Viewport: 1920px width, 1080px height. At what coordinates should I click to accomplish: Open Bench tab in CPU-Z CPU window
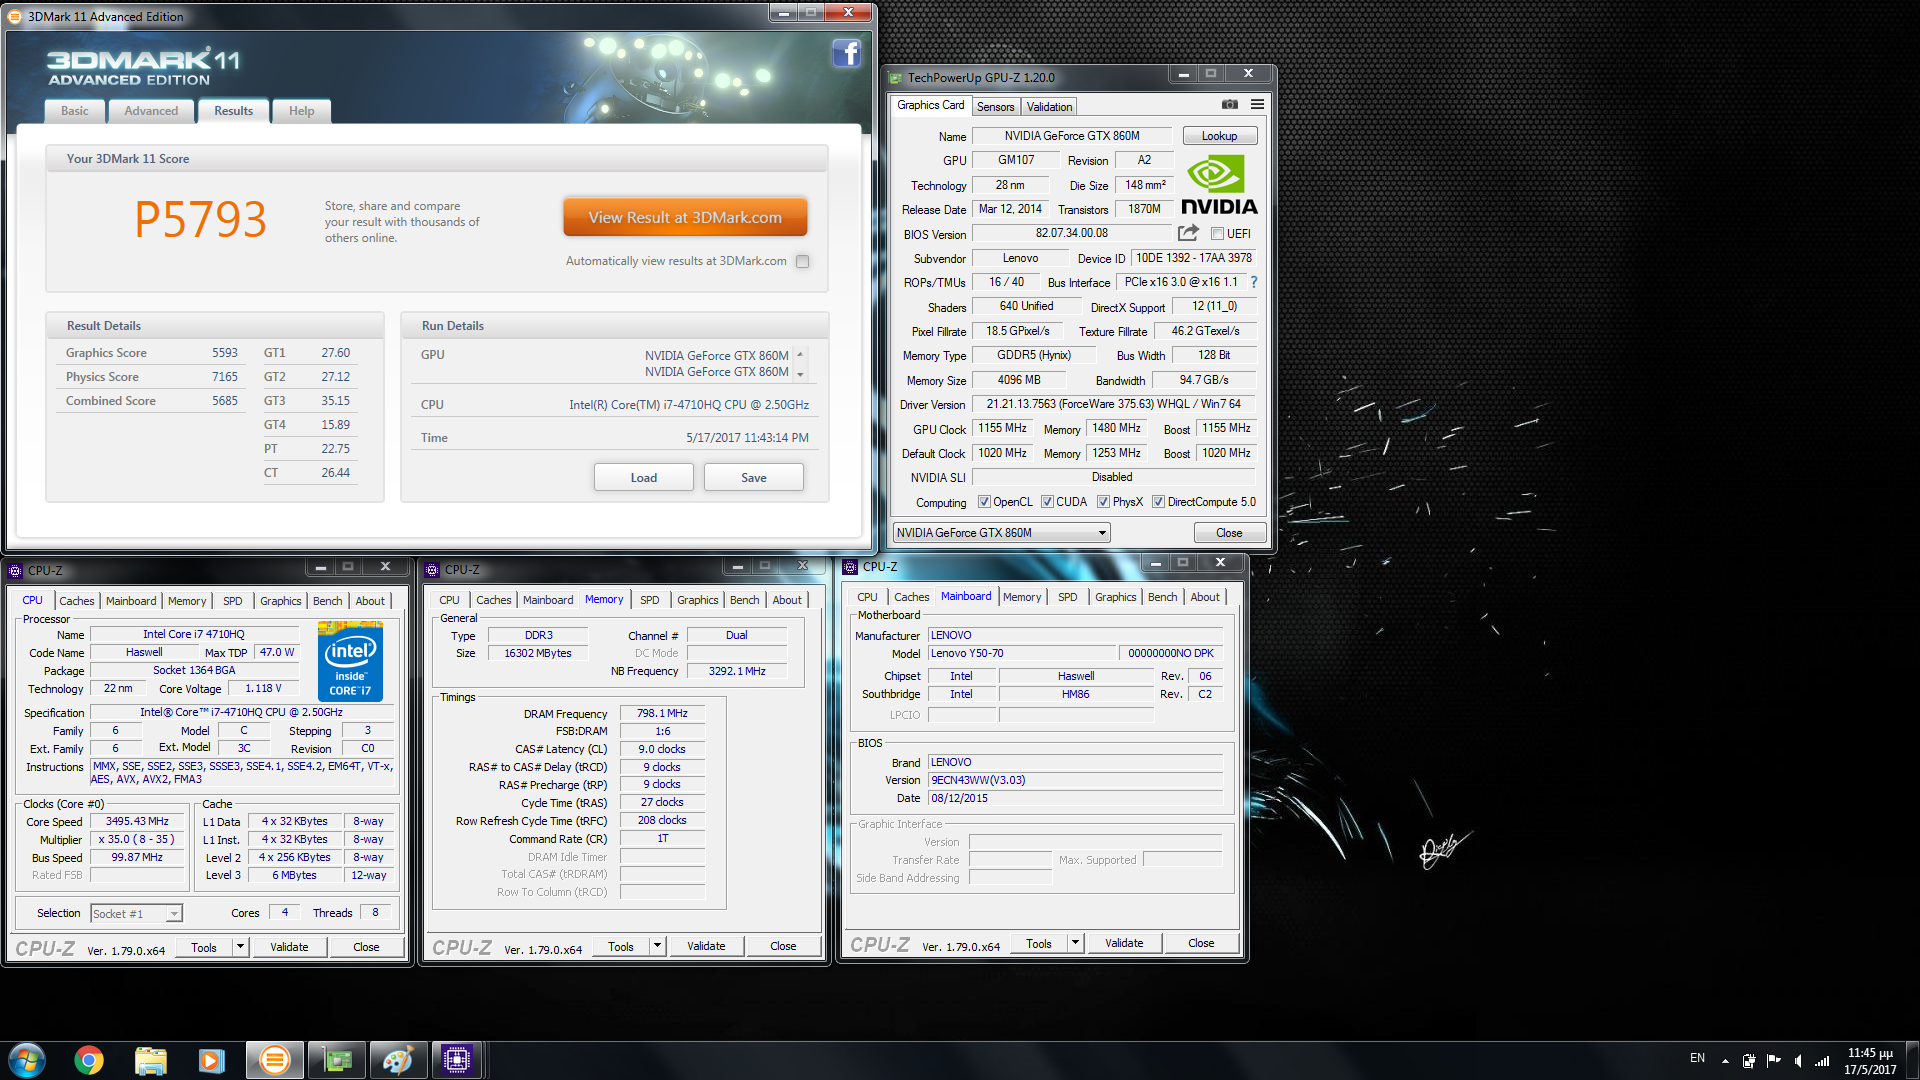click(x=327, y=601)
